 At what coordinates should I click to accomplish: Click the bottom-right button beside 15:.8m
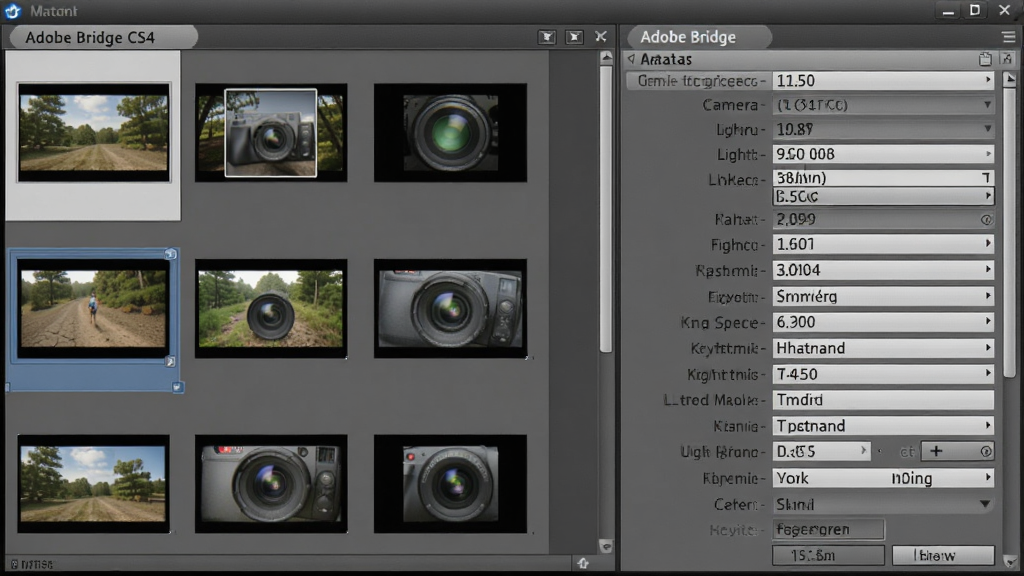point(943,556)
